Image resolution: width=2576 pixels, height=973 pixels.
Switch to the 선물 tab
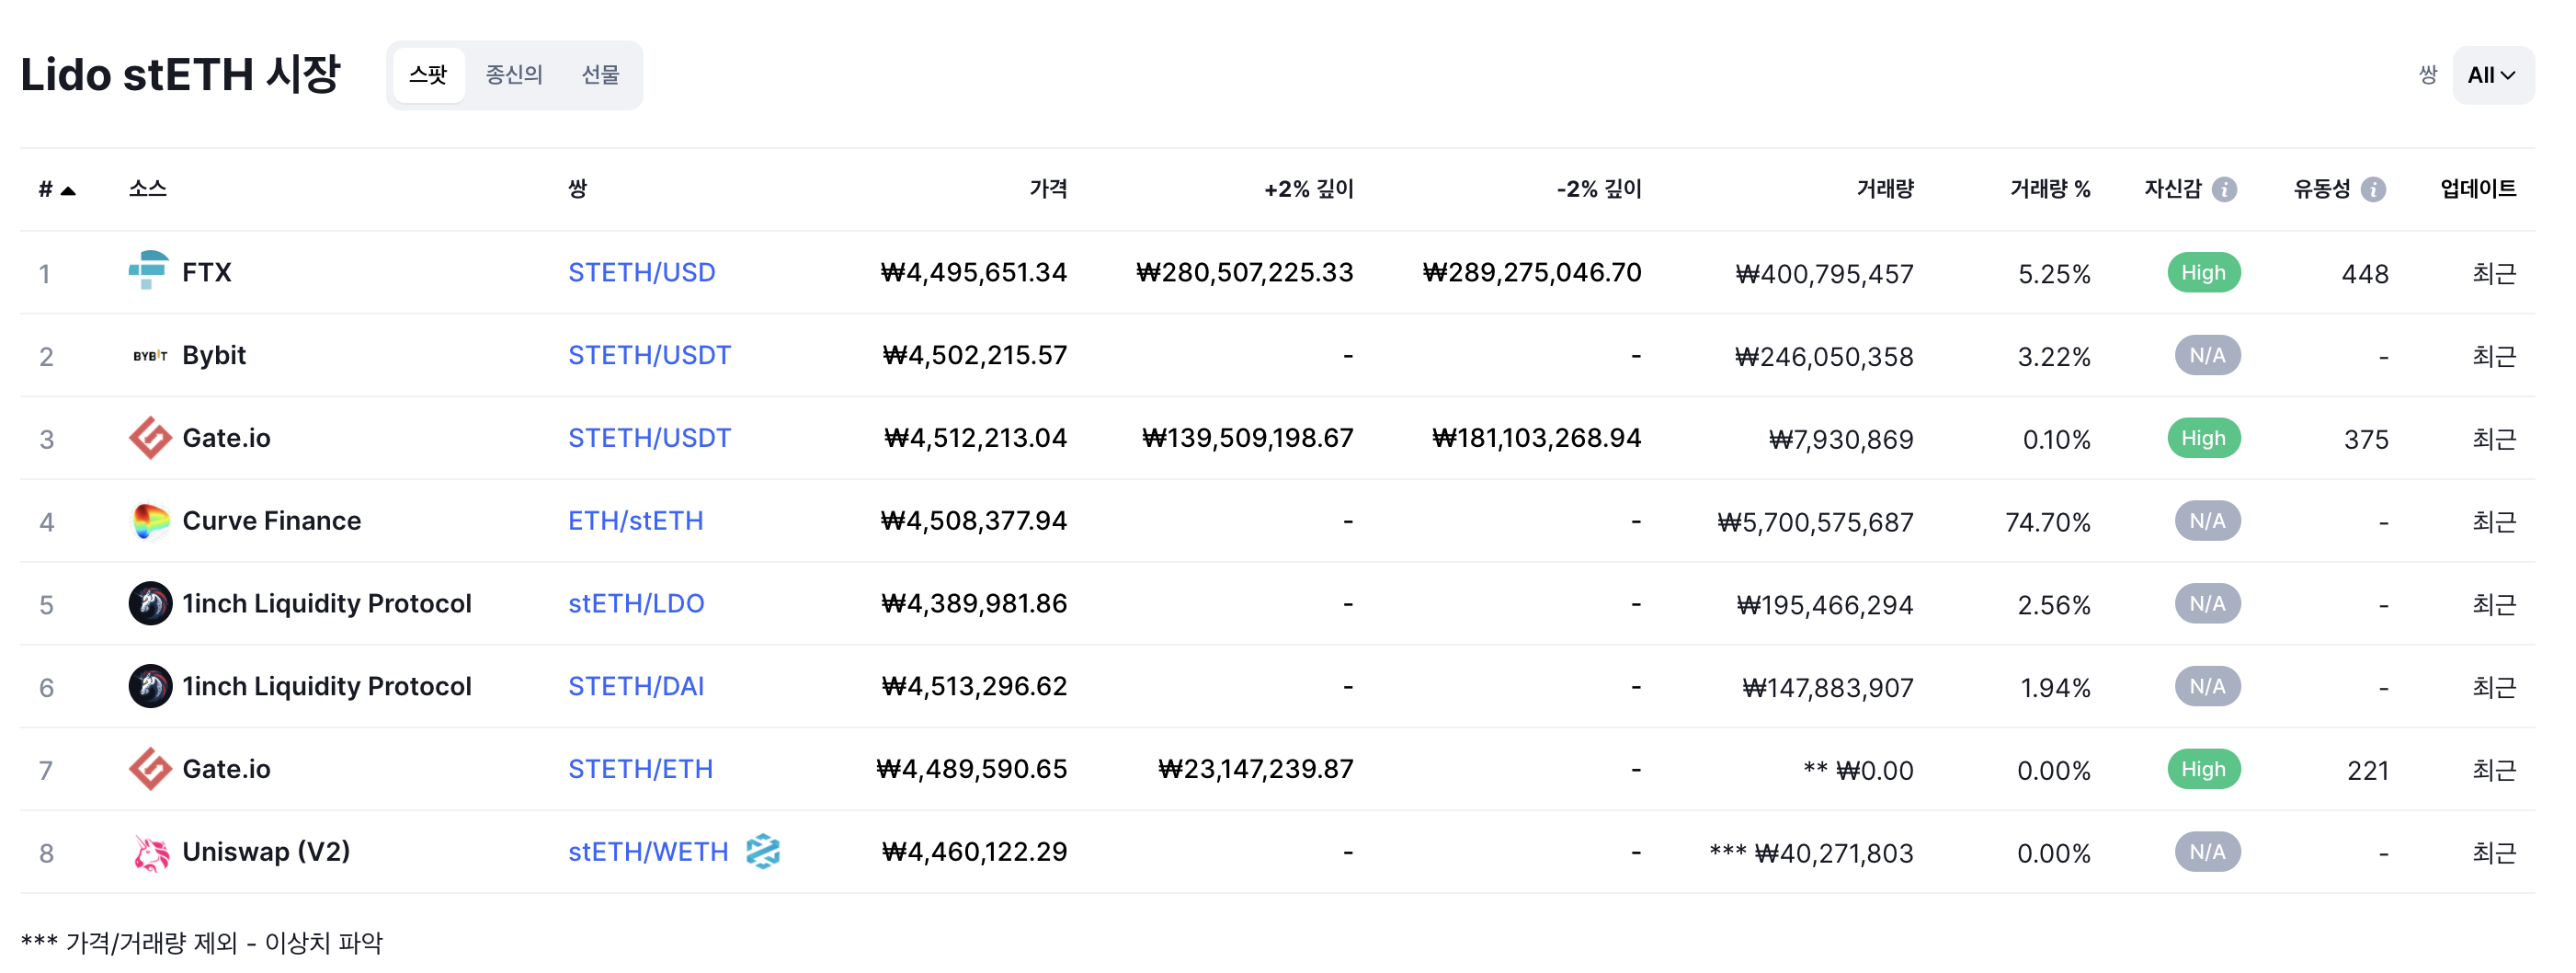[600, 75]
